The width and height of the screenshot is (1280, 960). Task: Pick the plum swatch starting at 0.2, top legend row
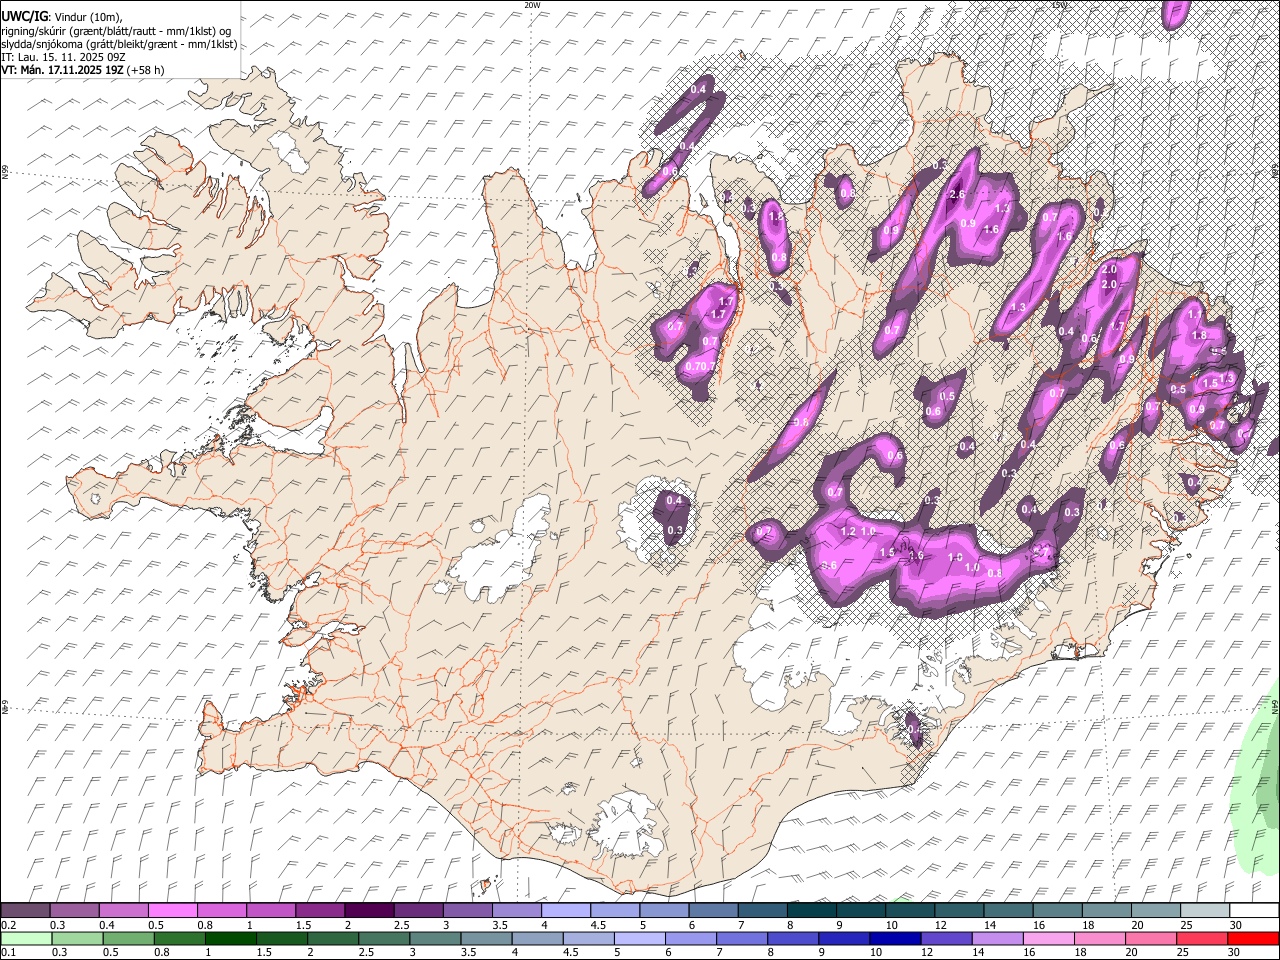[25, 911]
